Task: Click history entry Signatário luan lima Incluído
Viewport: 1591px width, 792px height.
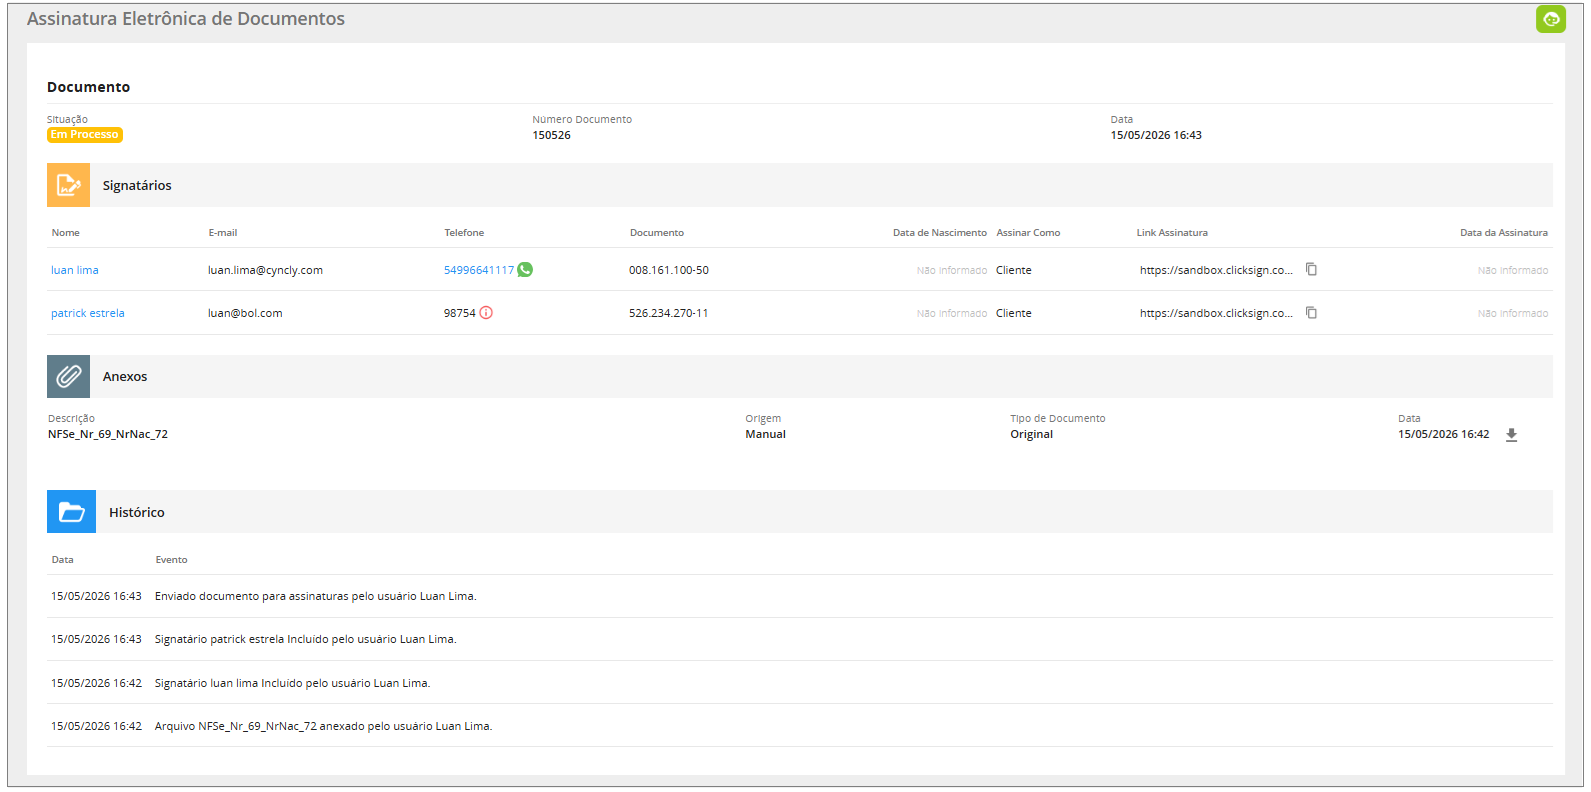Action: [293, 683]
